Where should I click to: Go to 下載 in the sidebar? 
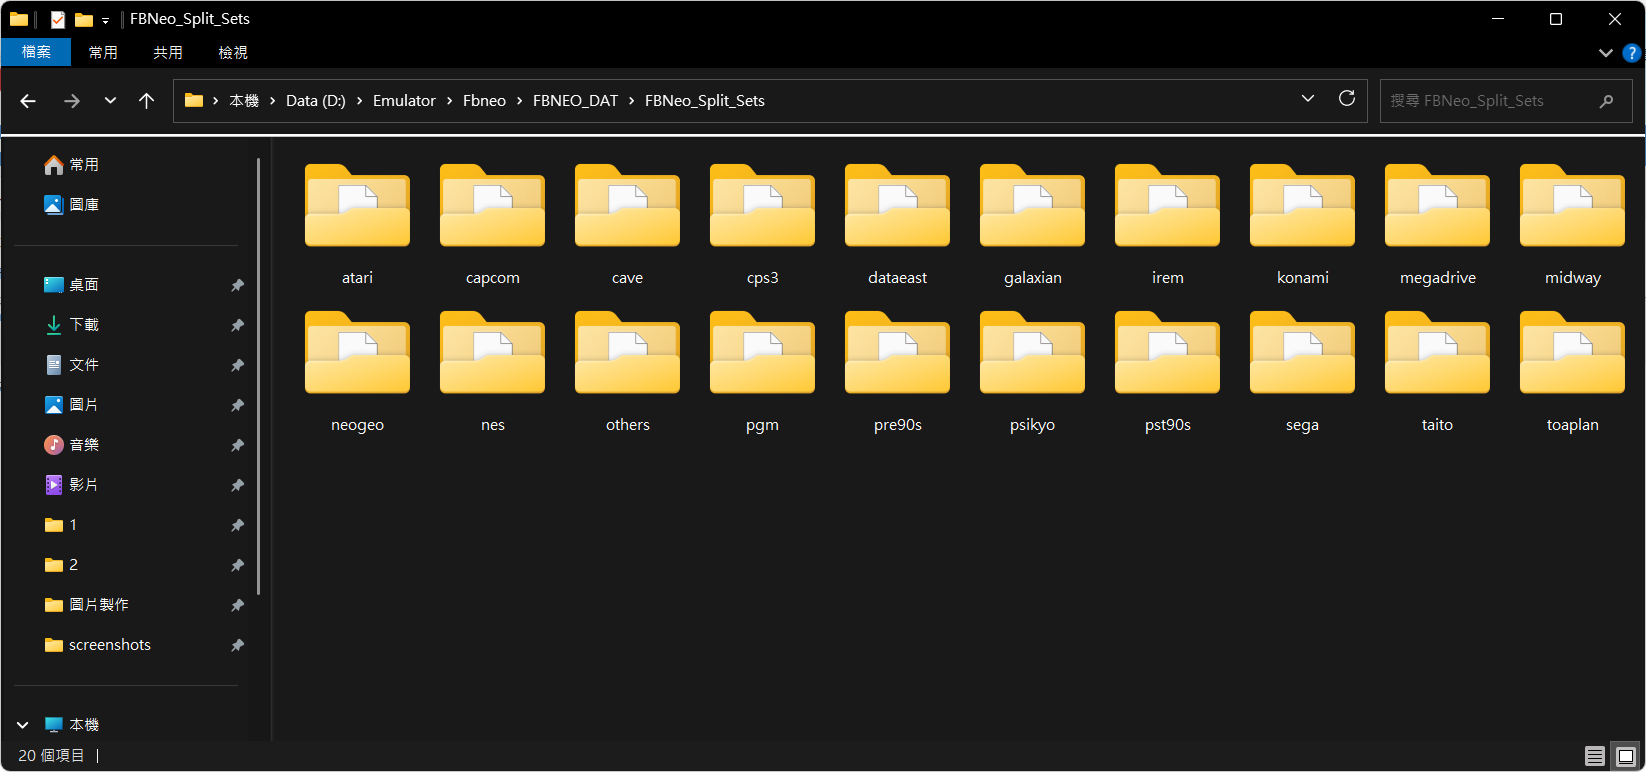(x=84, y=325)
